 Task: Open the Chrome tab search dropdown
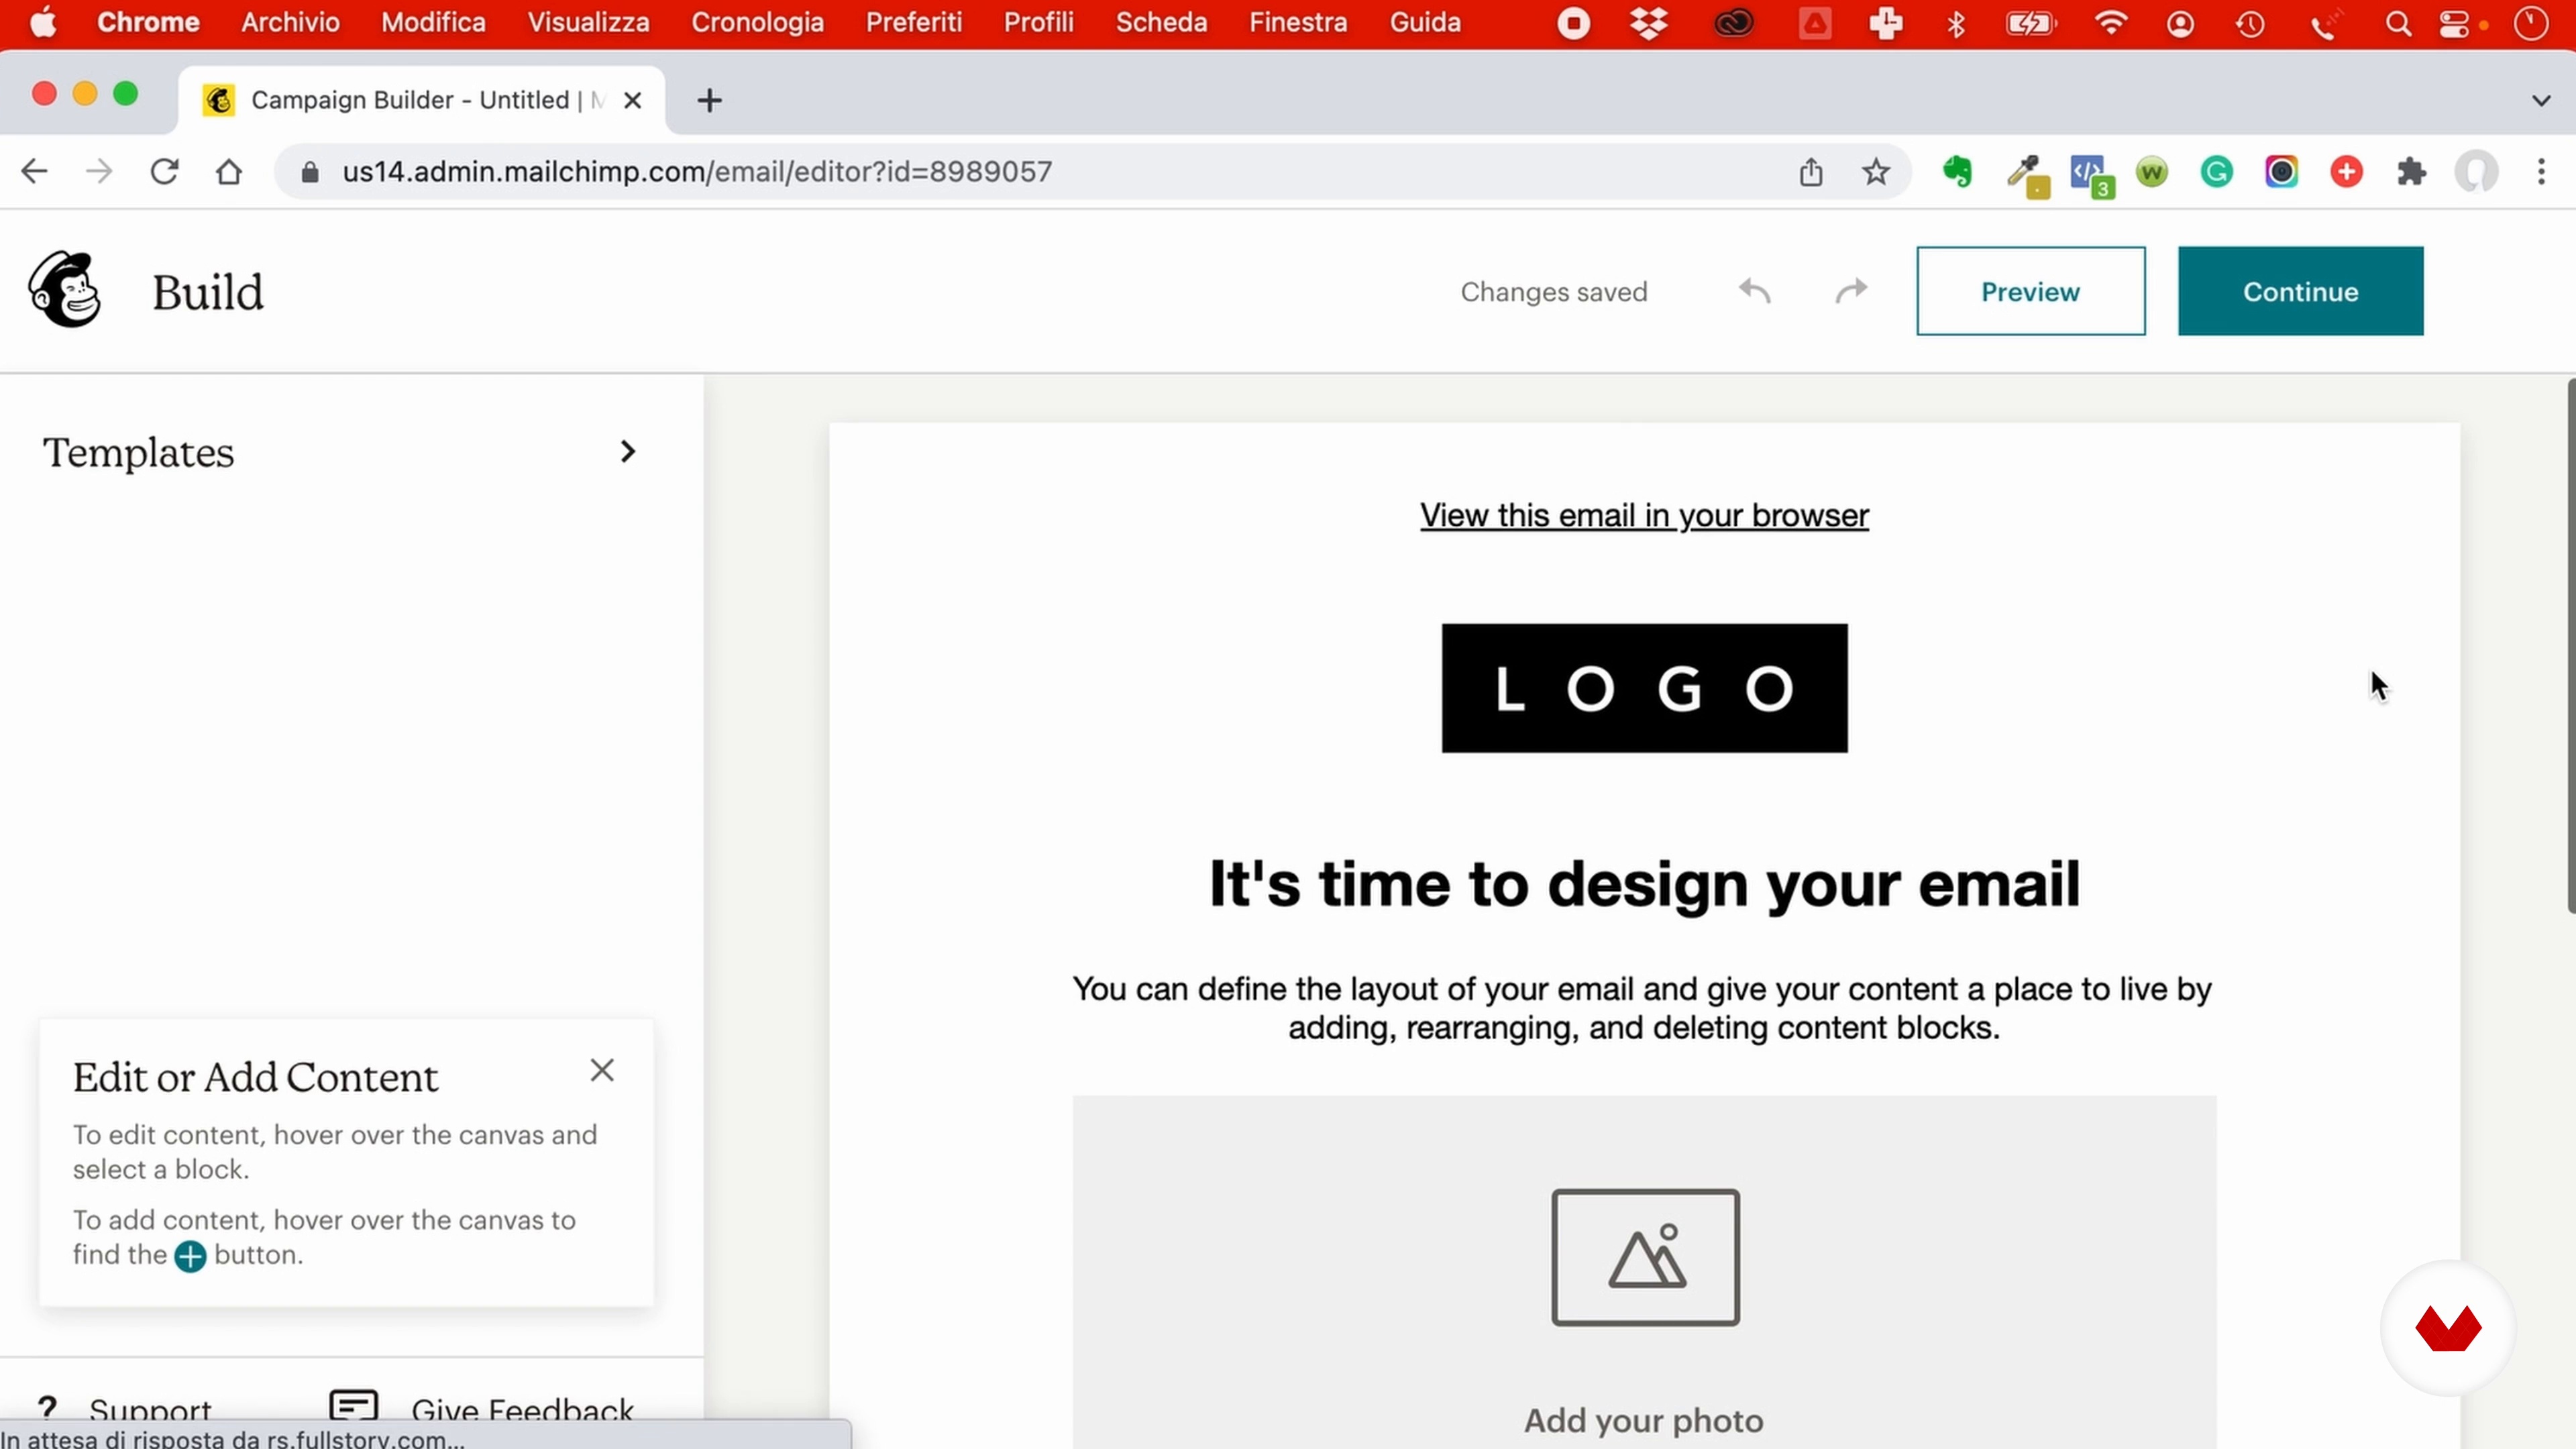point(2541,100)
